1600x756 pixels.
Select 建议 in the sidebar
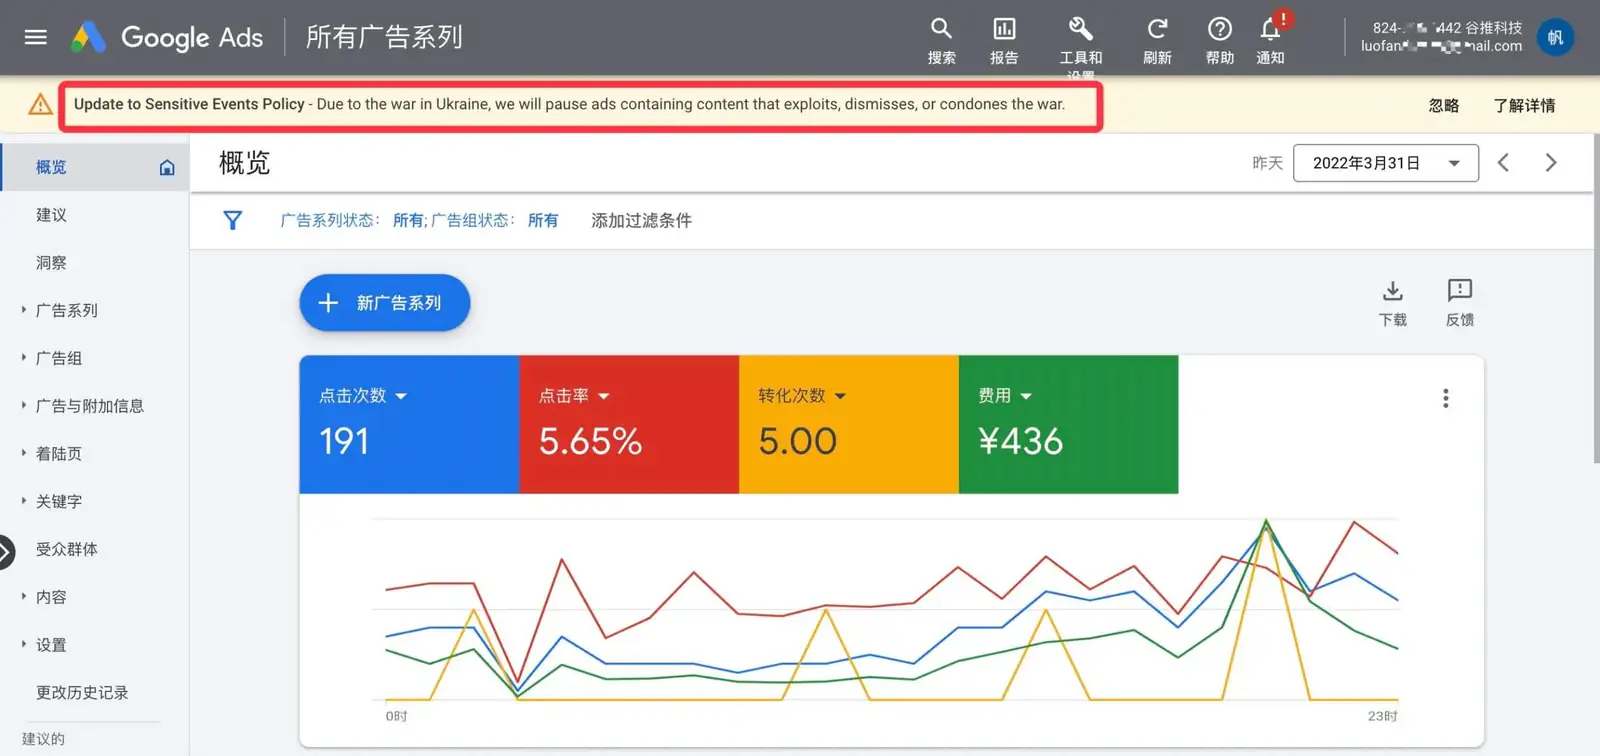pyautogui.click(x=51, y=215)
